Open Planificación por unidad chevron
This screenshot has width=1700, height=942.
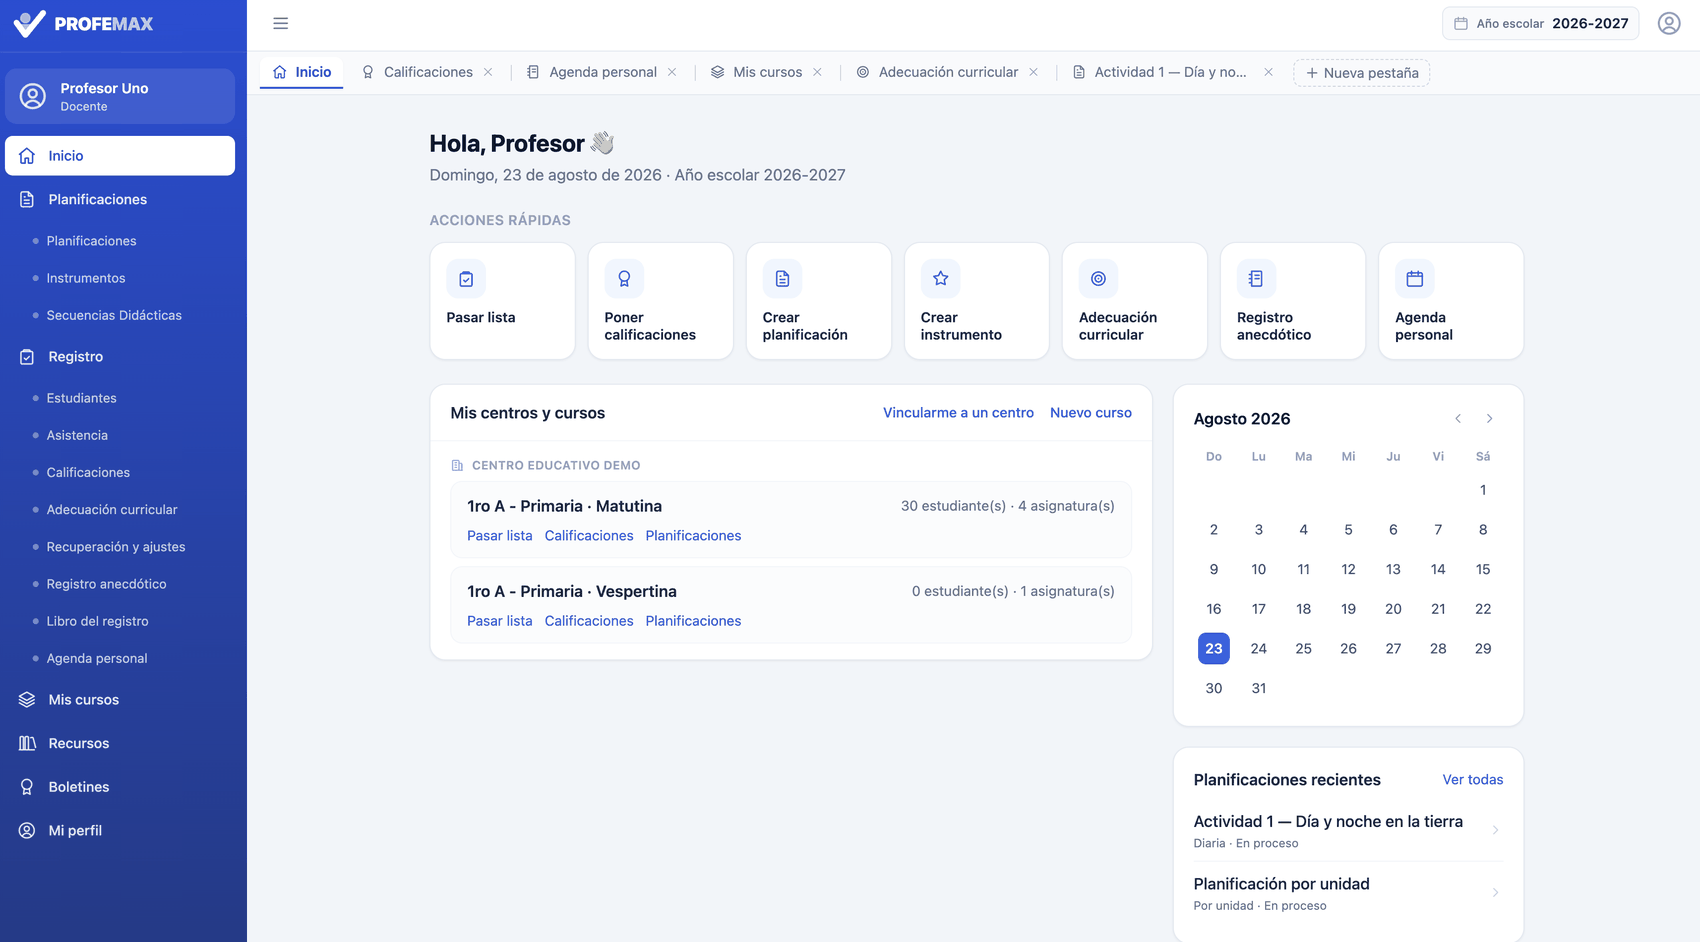pos(1495,893)
